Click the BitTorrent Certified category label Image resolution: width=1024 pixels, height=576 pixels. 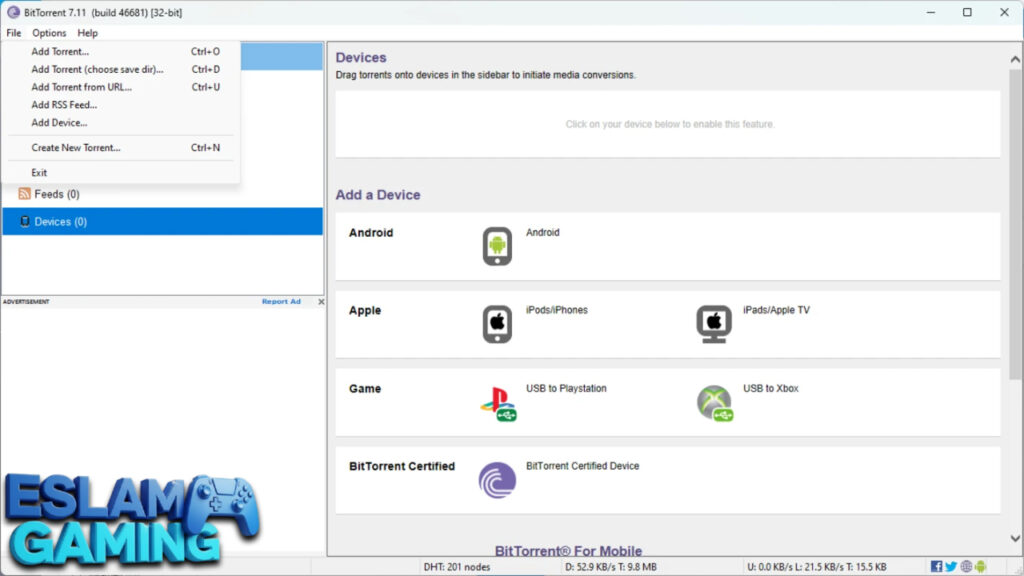[x=402, y=466]
